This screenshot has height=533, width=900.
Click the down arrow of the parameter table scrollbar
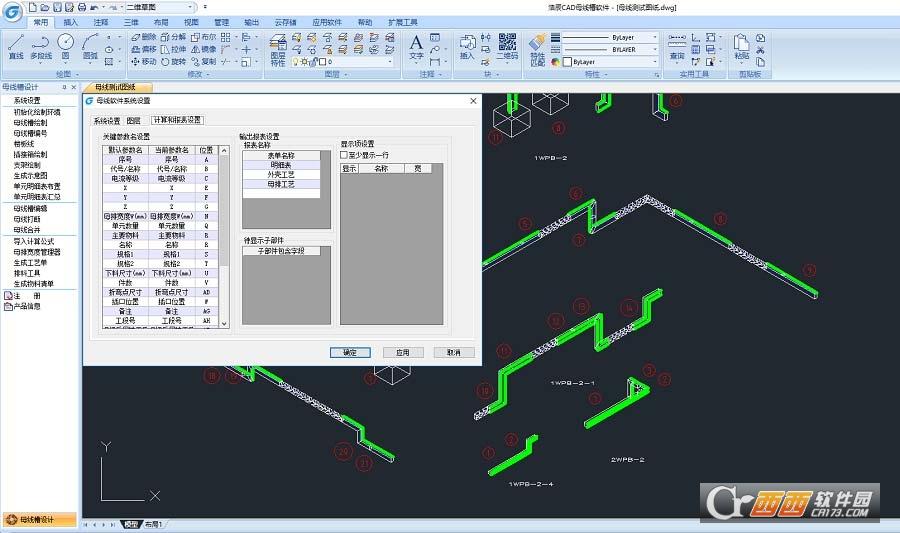click(224, 324)
